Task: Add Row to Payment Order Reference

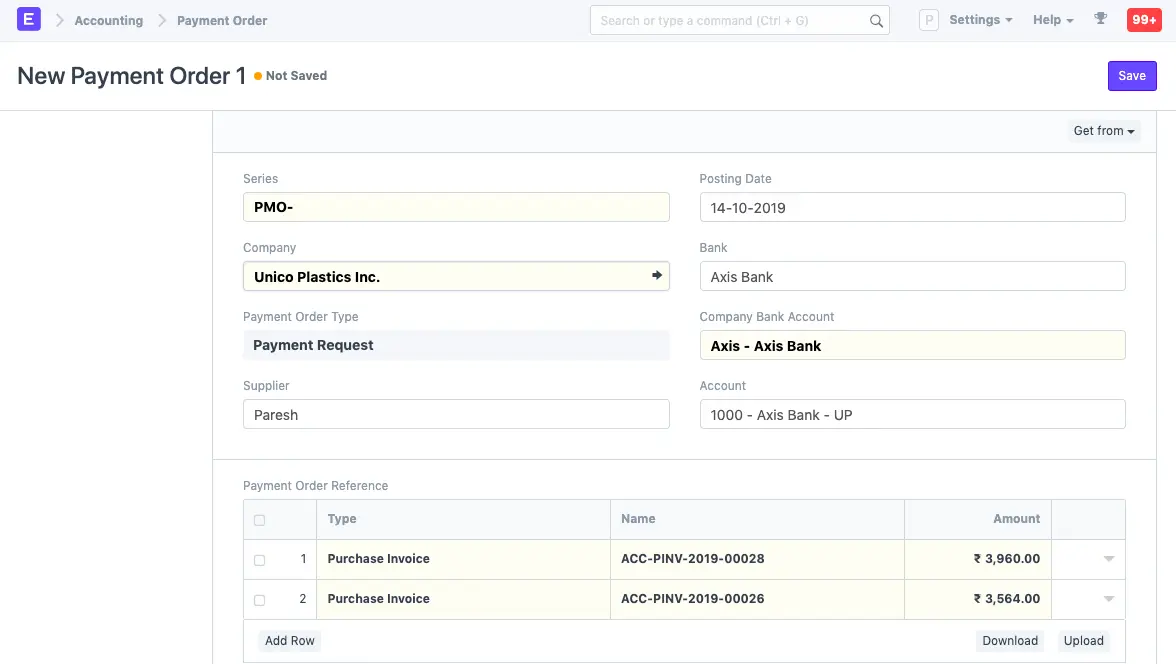Action: pyautogui.click(x=290, y=641)
